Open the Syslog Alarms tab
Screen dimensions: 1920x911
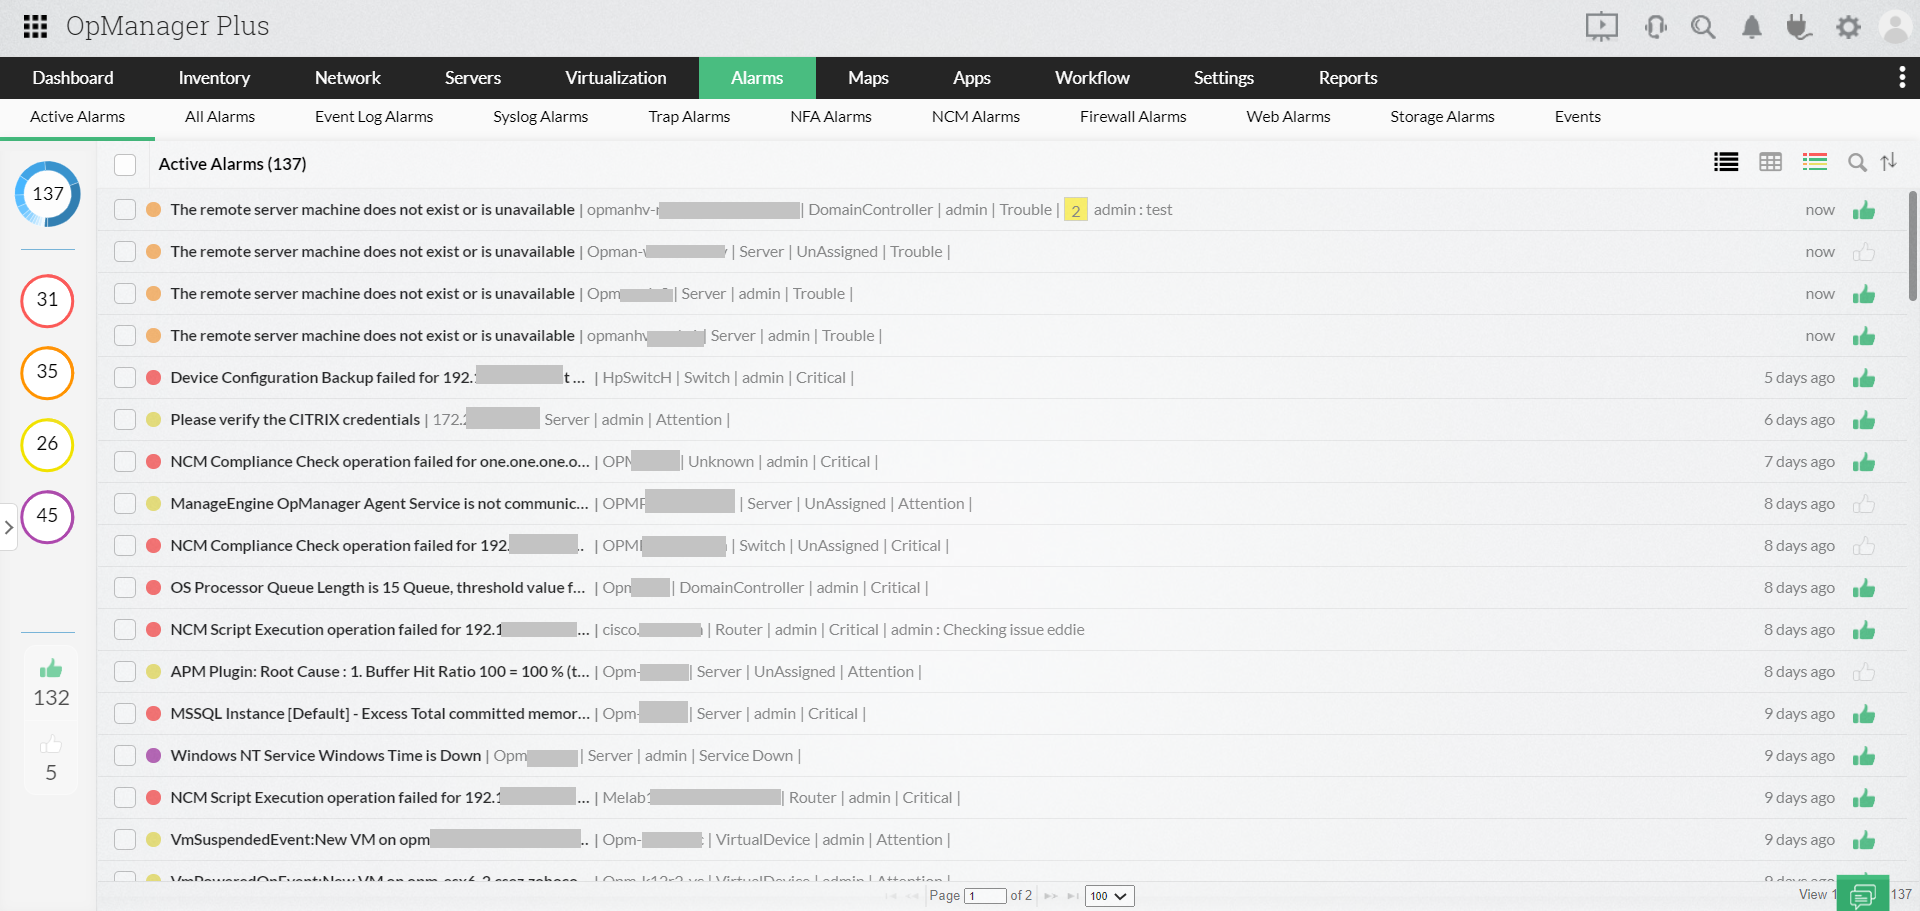[540, 117]
